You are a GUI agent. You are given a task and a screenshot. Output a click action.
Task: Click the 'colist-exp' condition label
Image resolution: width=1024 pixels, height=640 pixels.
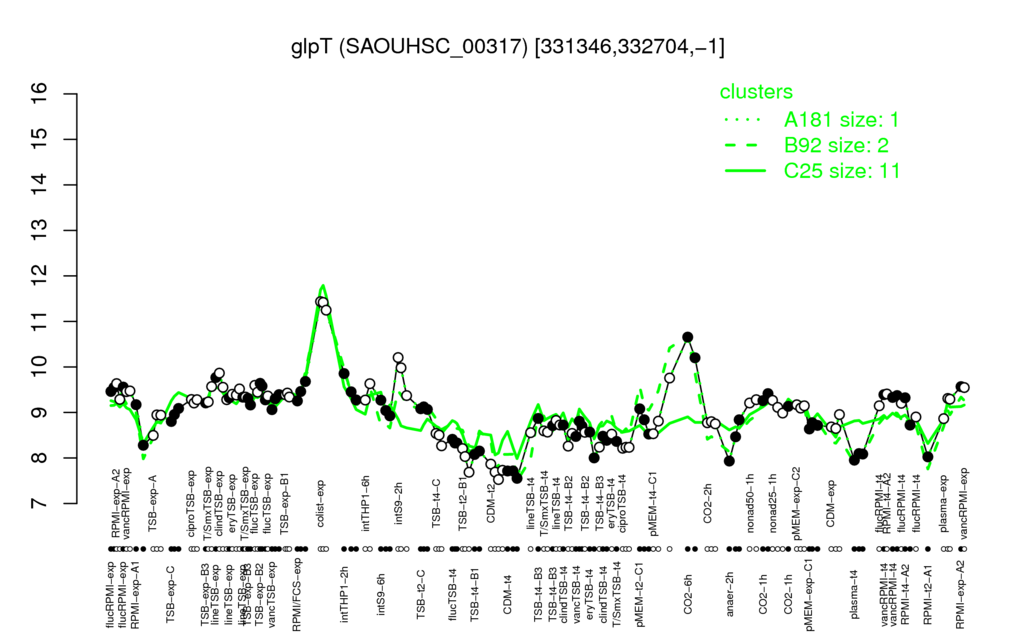click(x=321, y=502)
